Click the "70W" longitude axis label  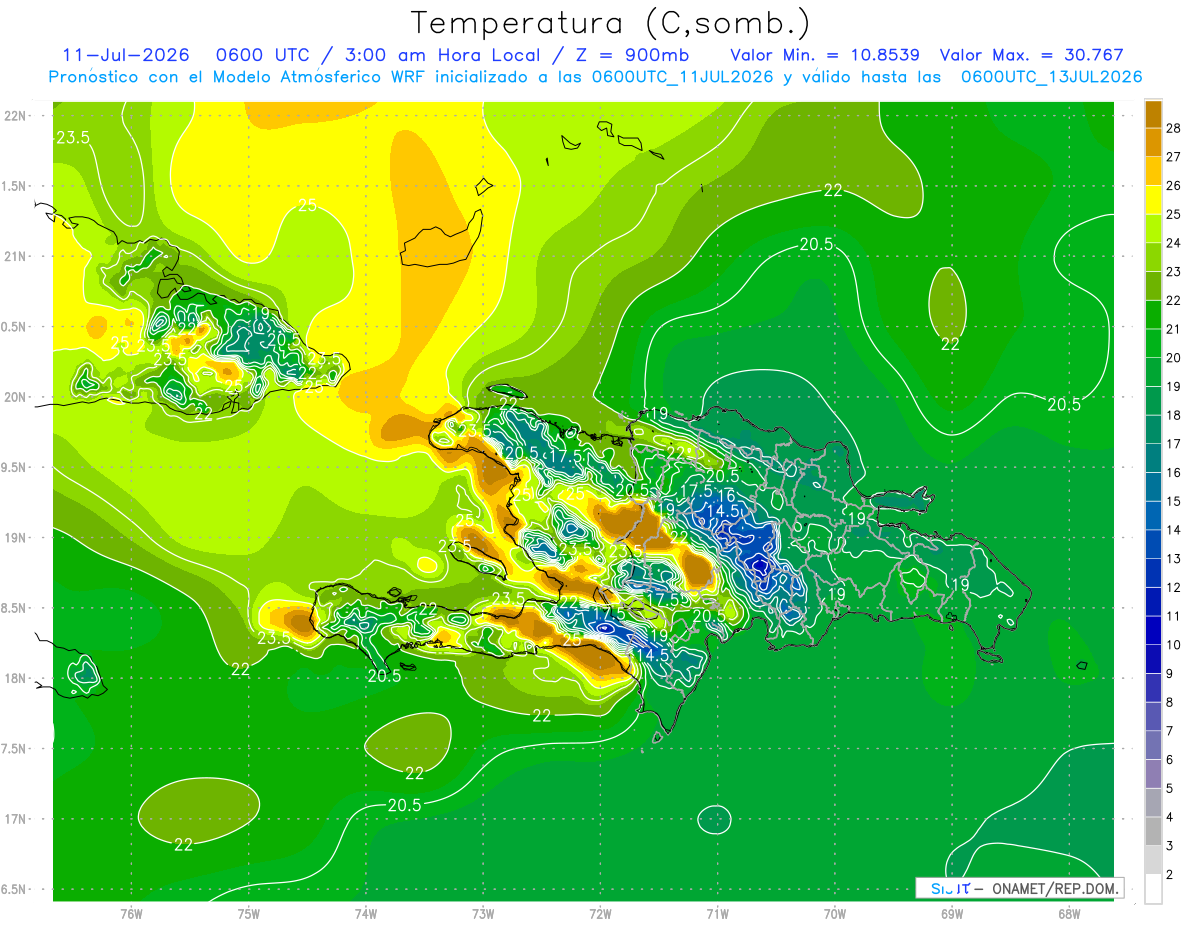click(x=835, y=913)
